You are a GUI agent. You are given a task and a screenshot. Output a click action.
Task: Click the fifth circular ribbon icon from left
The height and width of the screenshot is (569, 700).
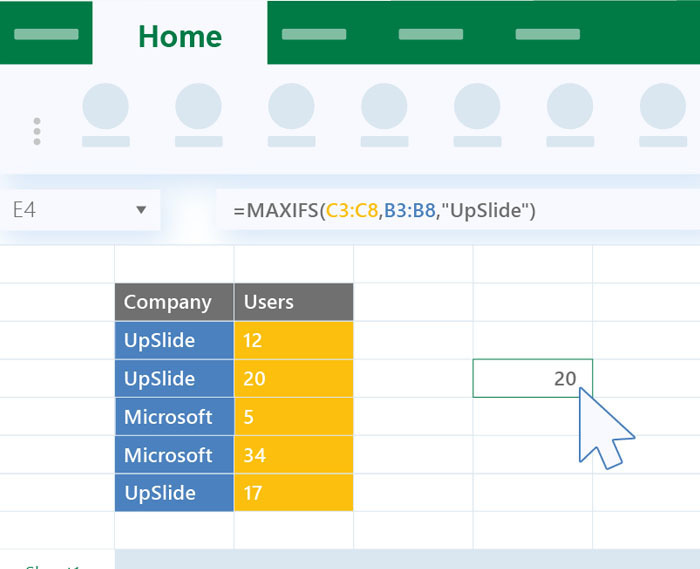[477, 108]
